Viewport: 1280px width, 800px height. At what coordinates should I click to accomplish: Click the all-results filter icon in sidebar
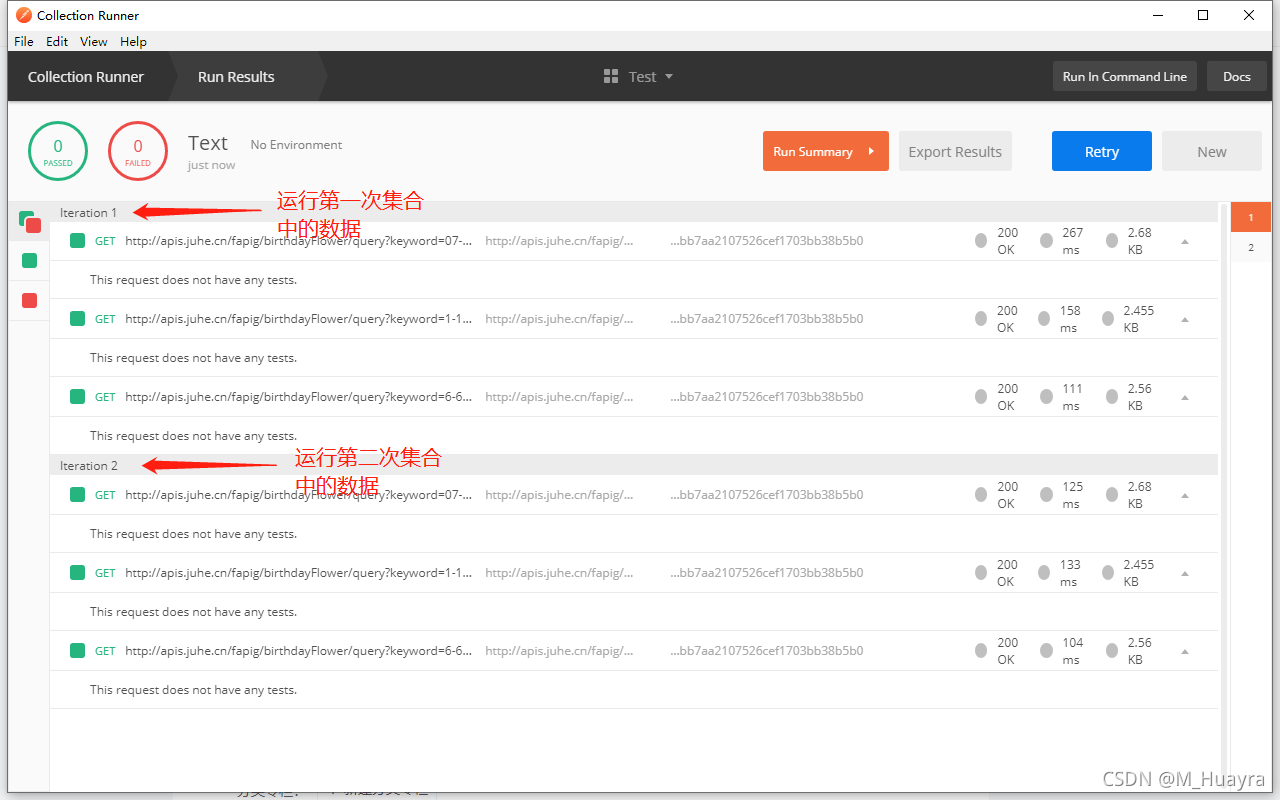tap(29, 222)
